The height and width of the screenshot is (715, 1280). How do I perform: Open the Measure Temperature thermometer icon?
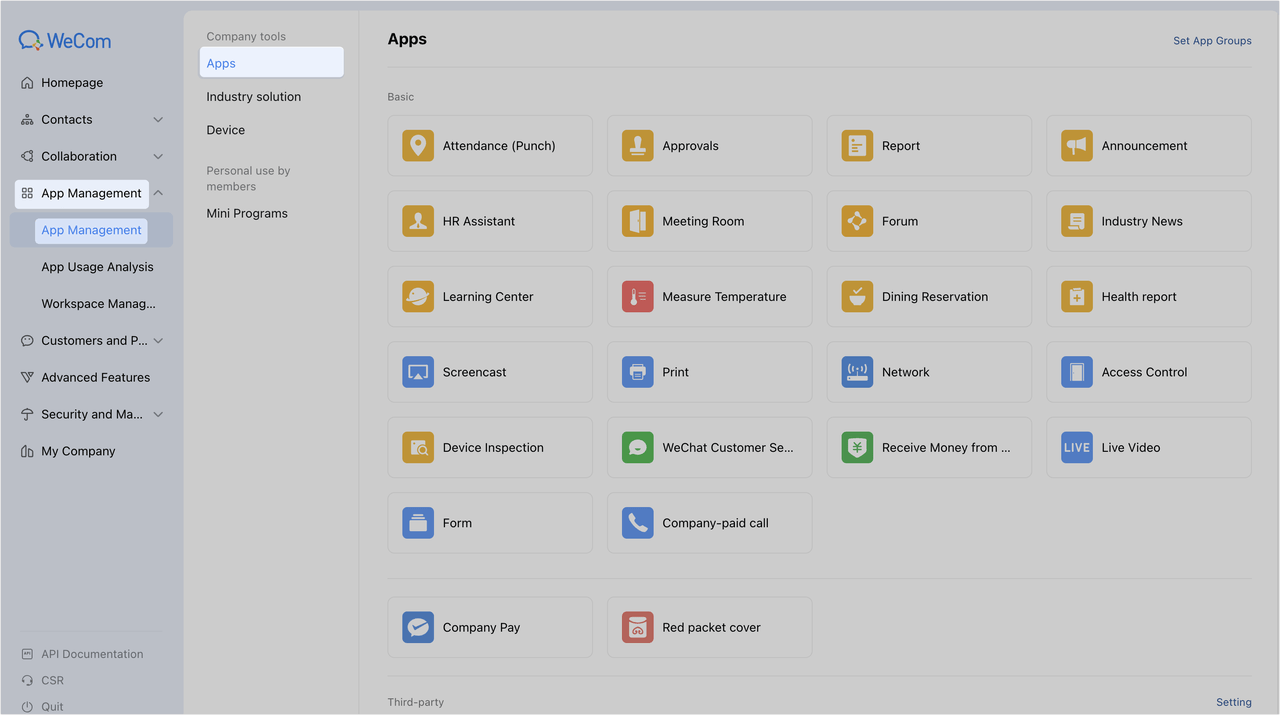(x=638, y=297)
